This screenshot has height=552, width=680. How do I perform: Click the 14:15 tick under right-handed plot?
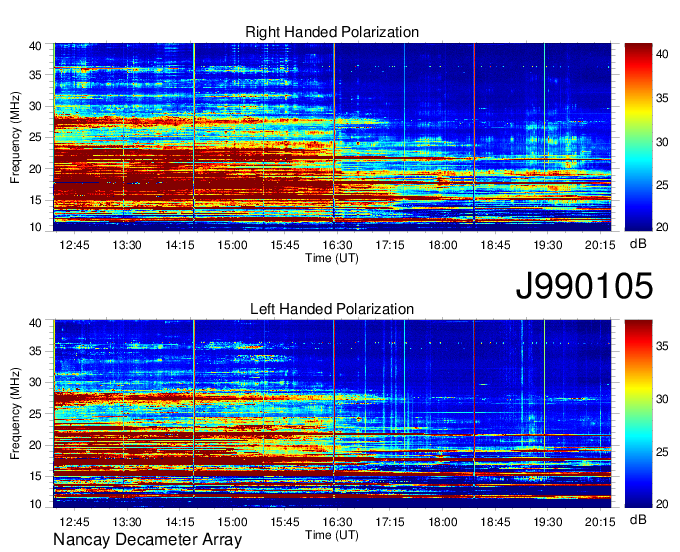click(x=180, y=245)
